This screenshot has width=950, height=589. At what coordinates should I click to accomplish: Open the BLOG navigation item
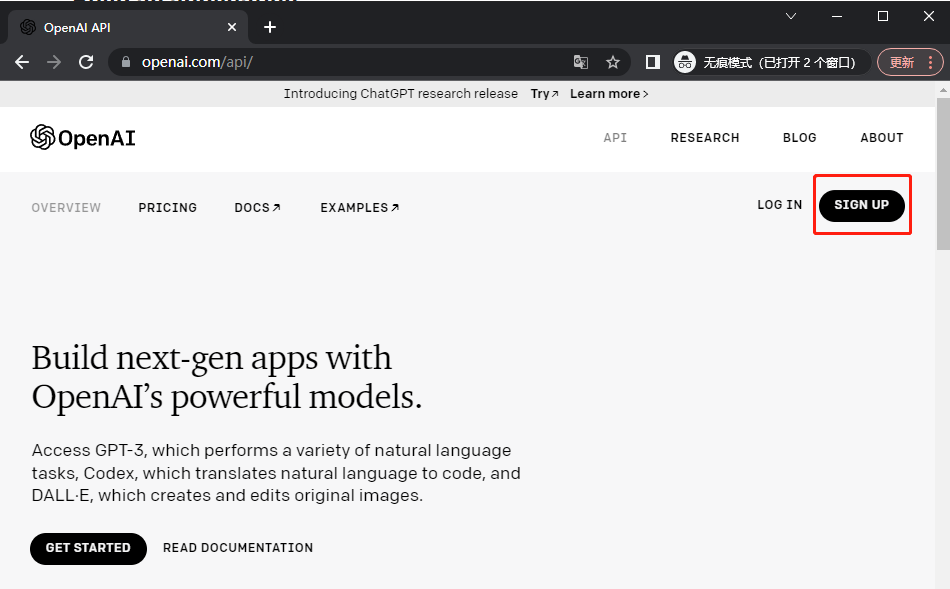(799, 138)
